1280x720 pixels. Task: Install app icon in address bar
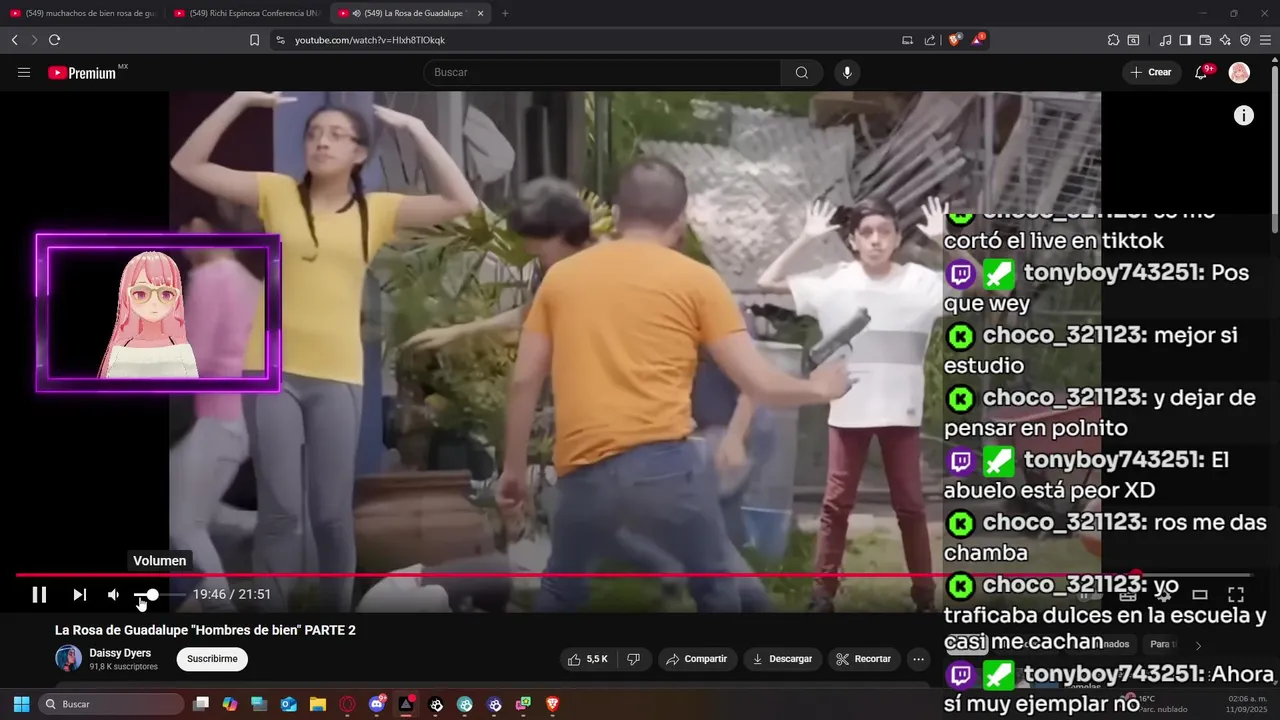coord(908,40)
